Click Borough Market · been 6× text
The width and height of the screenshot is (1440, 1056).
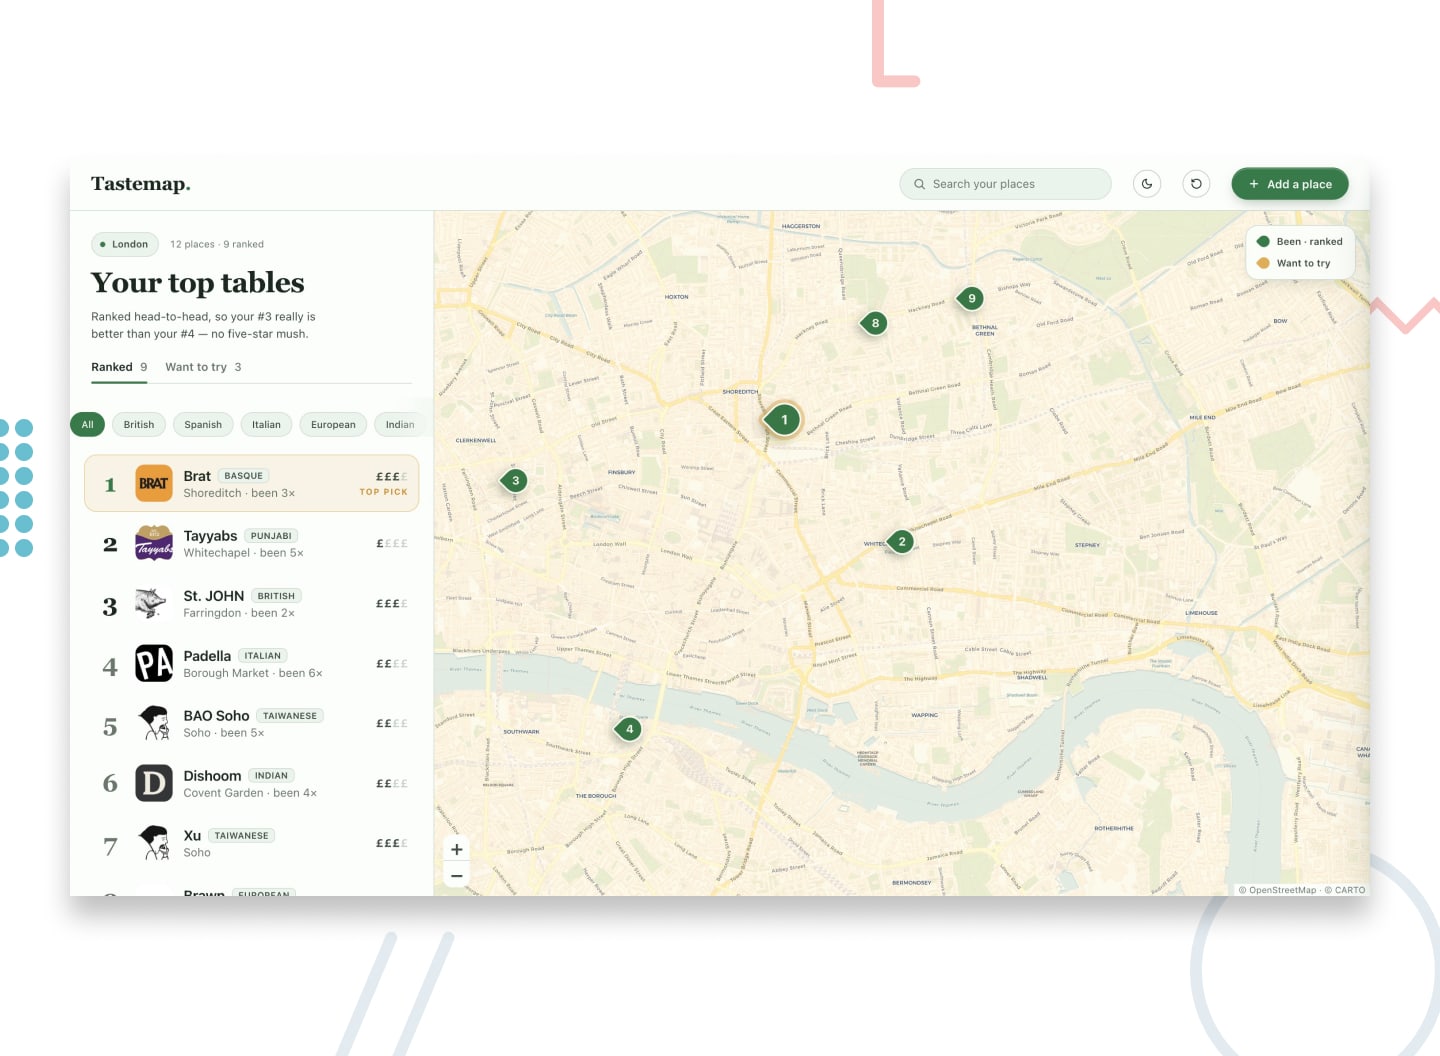253,673
